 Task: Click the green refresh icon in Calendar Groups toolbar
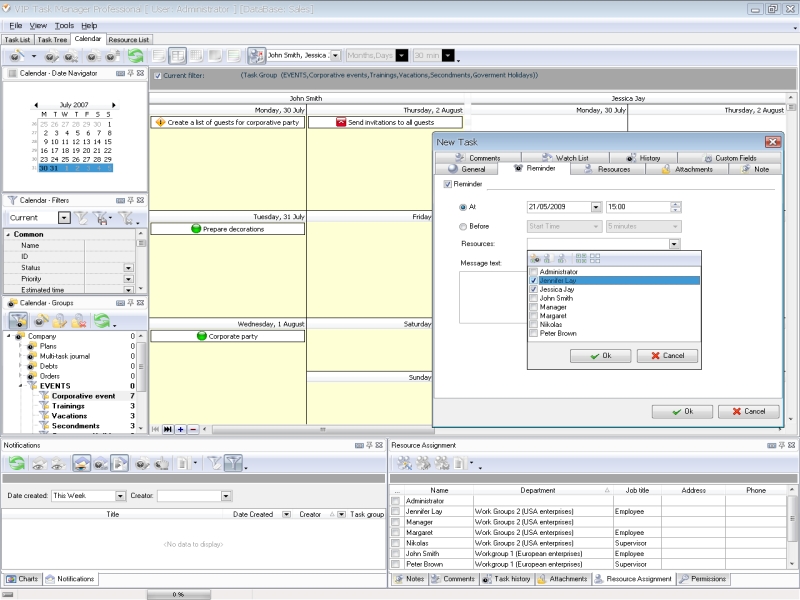(102, 321)
